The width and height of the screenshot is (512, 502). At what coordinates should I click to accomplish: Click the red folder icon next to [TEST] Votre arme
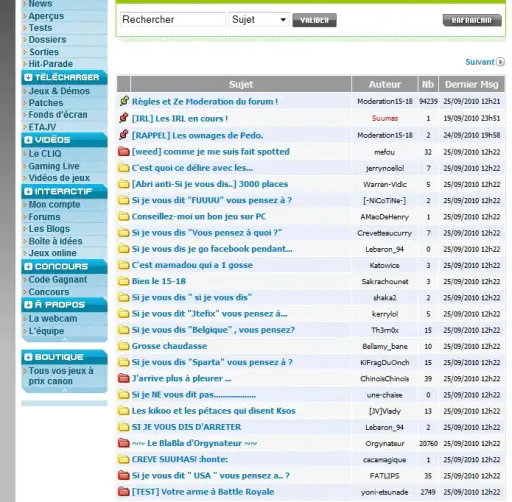tap(124, 492)
